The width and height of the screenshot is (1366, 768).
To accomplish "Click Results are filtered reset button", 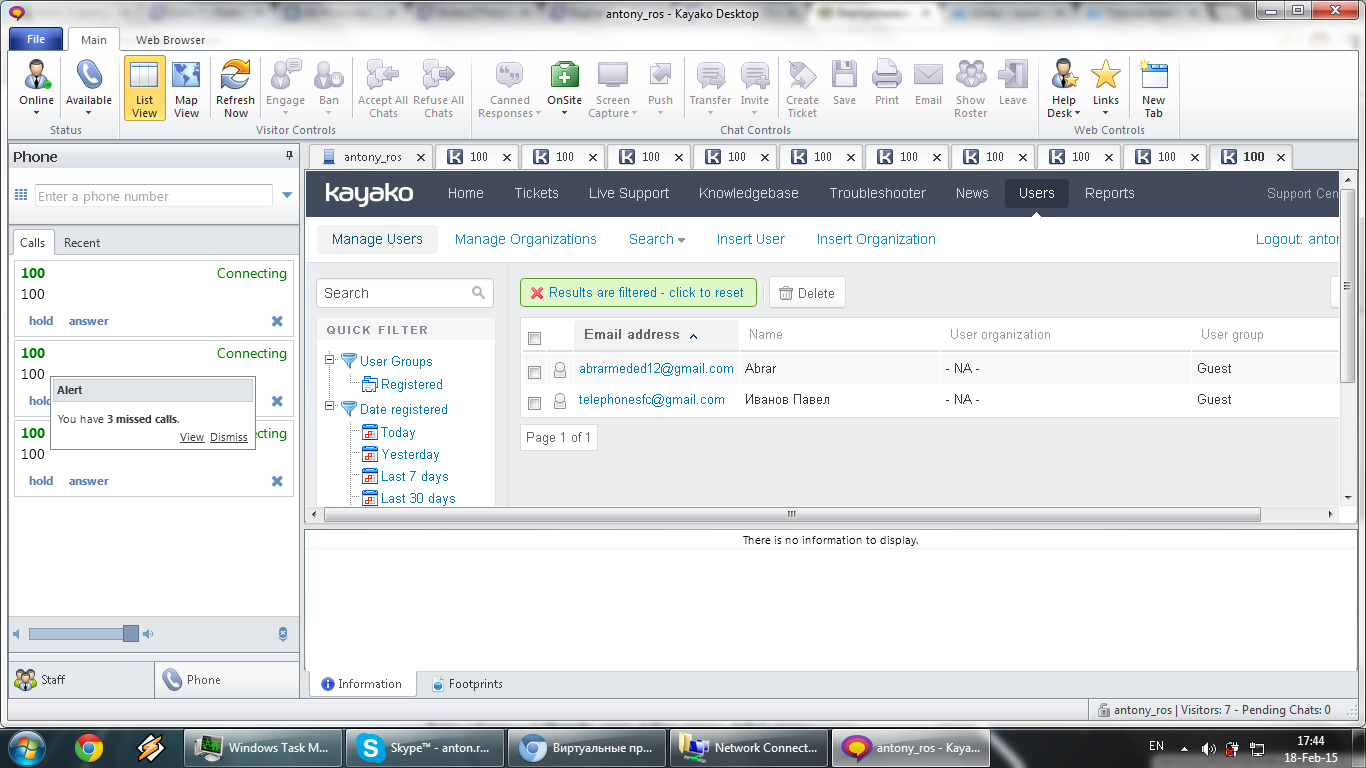I will click(638, 293).
